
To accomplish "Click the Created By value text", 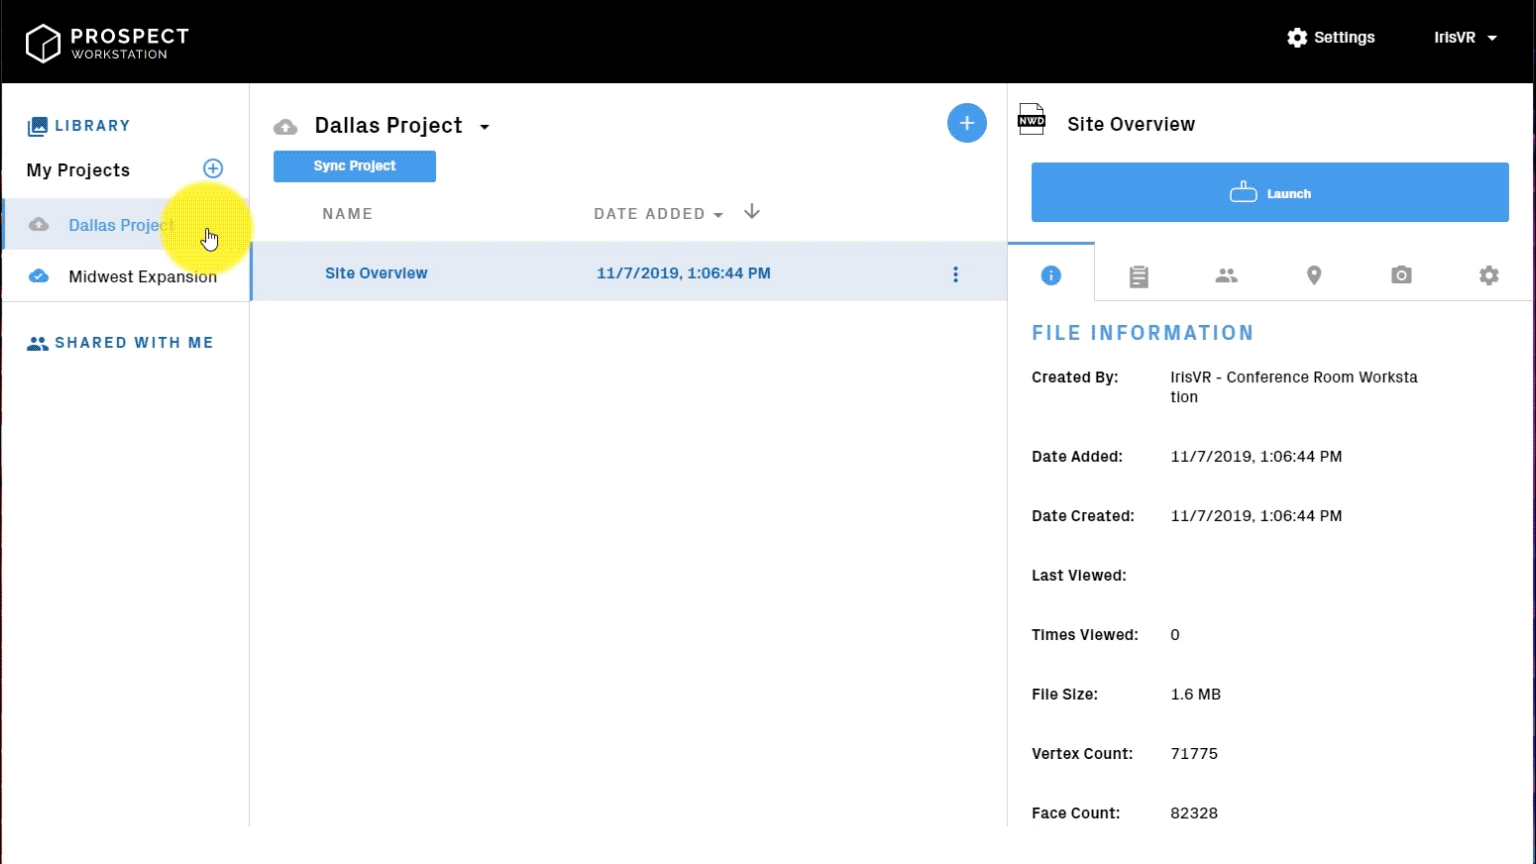I will pos(1294,387).
